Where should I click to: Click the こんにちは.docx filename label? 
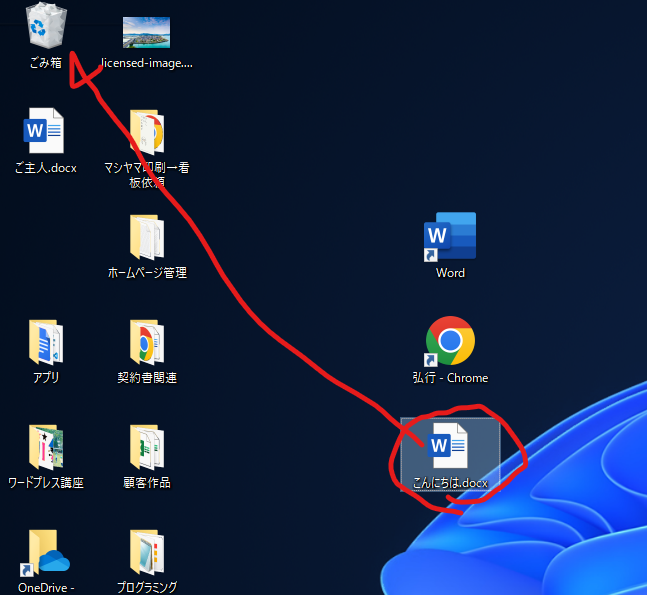tap(450, 484)
